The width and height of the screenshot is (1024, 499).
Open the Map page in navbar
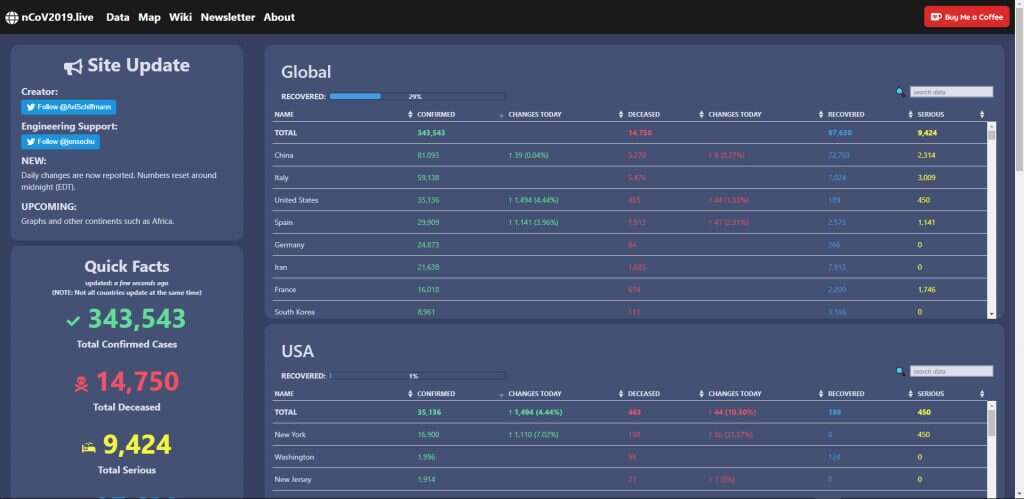149,17
